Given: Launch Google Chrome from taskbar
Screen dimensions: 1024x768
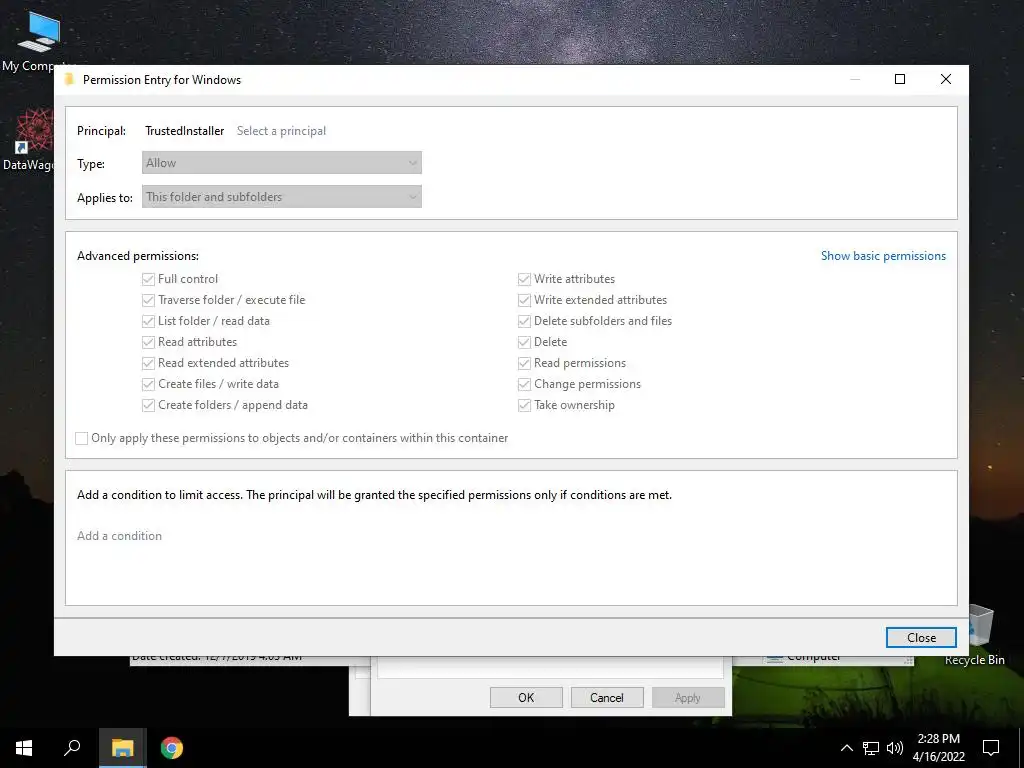Looking at the screenshot, I should (172, 748).
